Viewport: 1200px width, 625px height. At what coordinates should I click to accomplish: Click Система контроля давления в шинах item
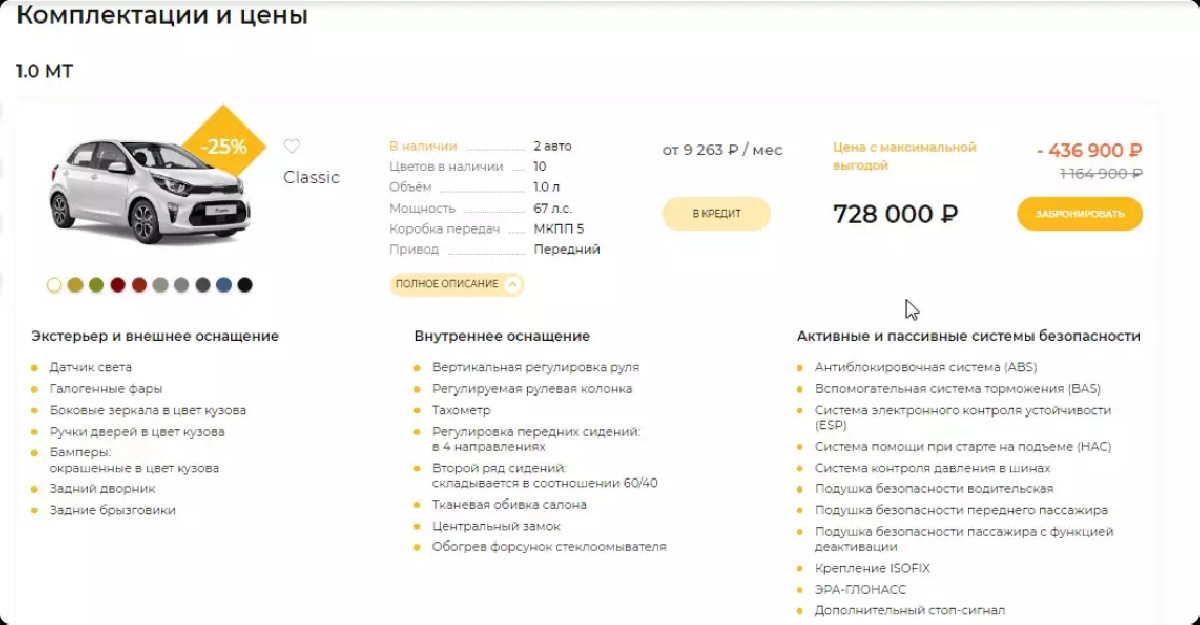tap(933, 468)
